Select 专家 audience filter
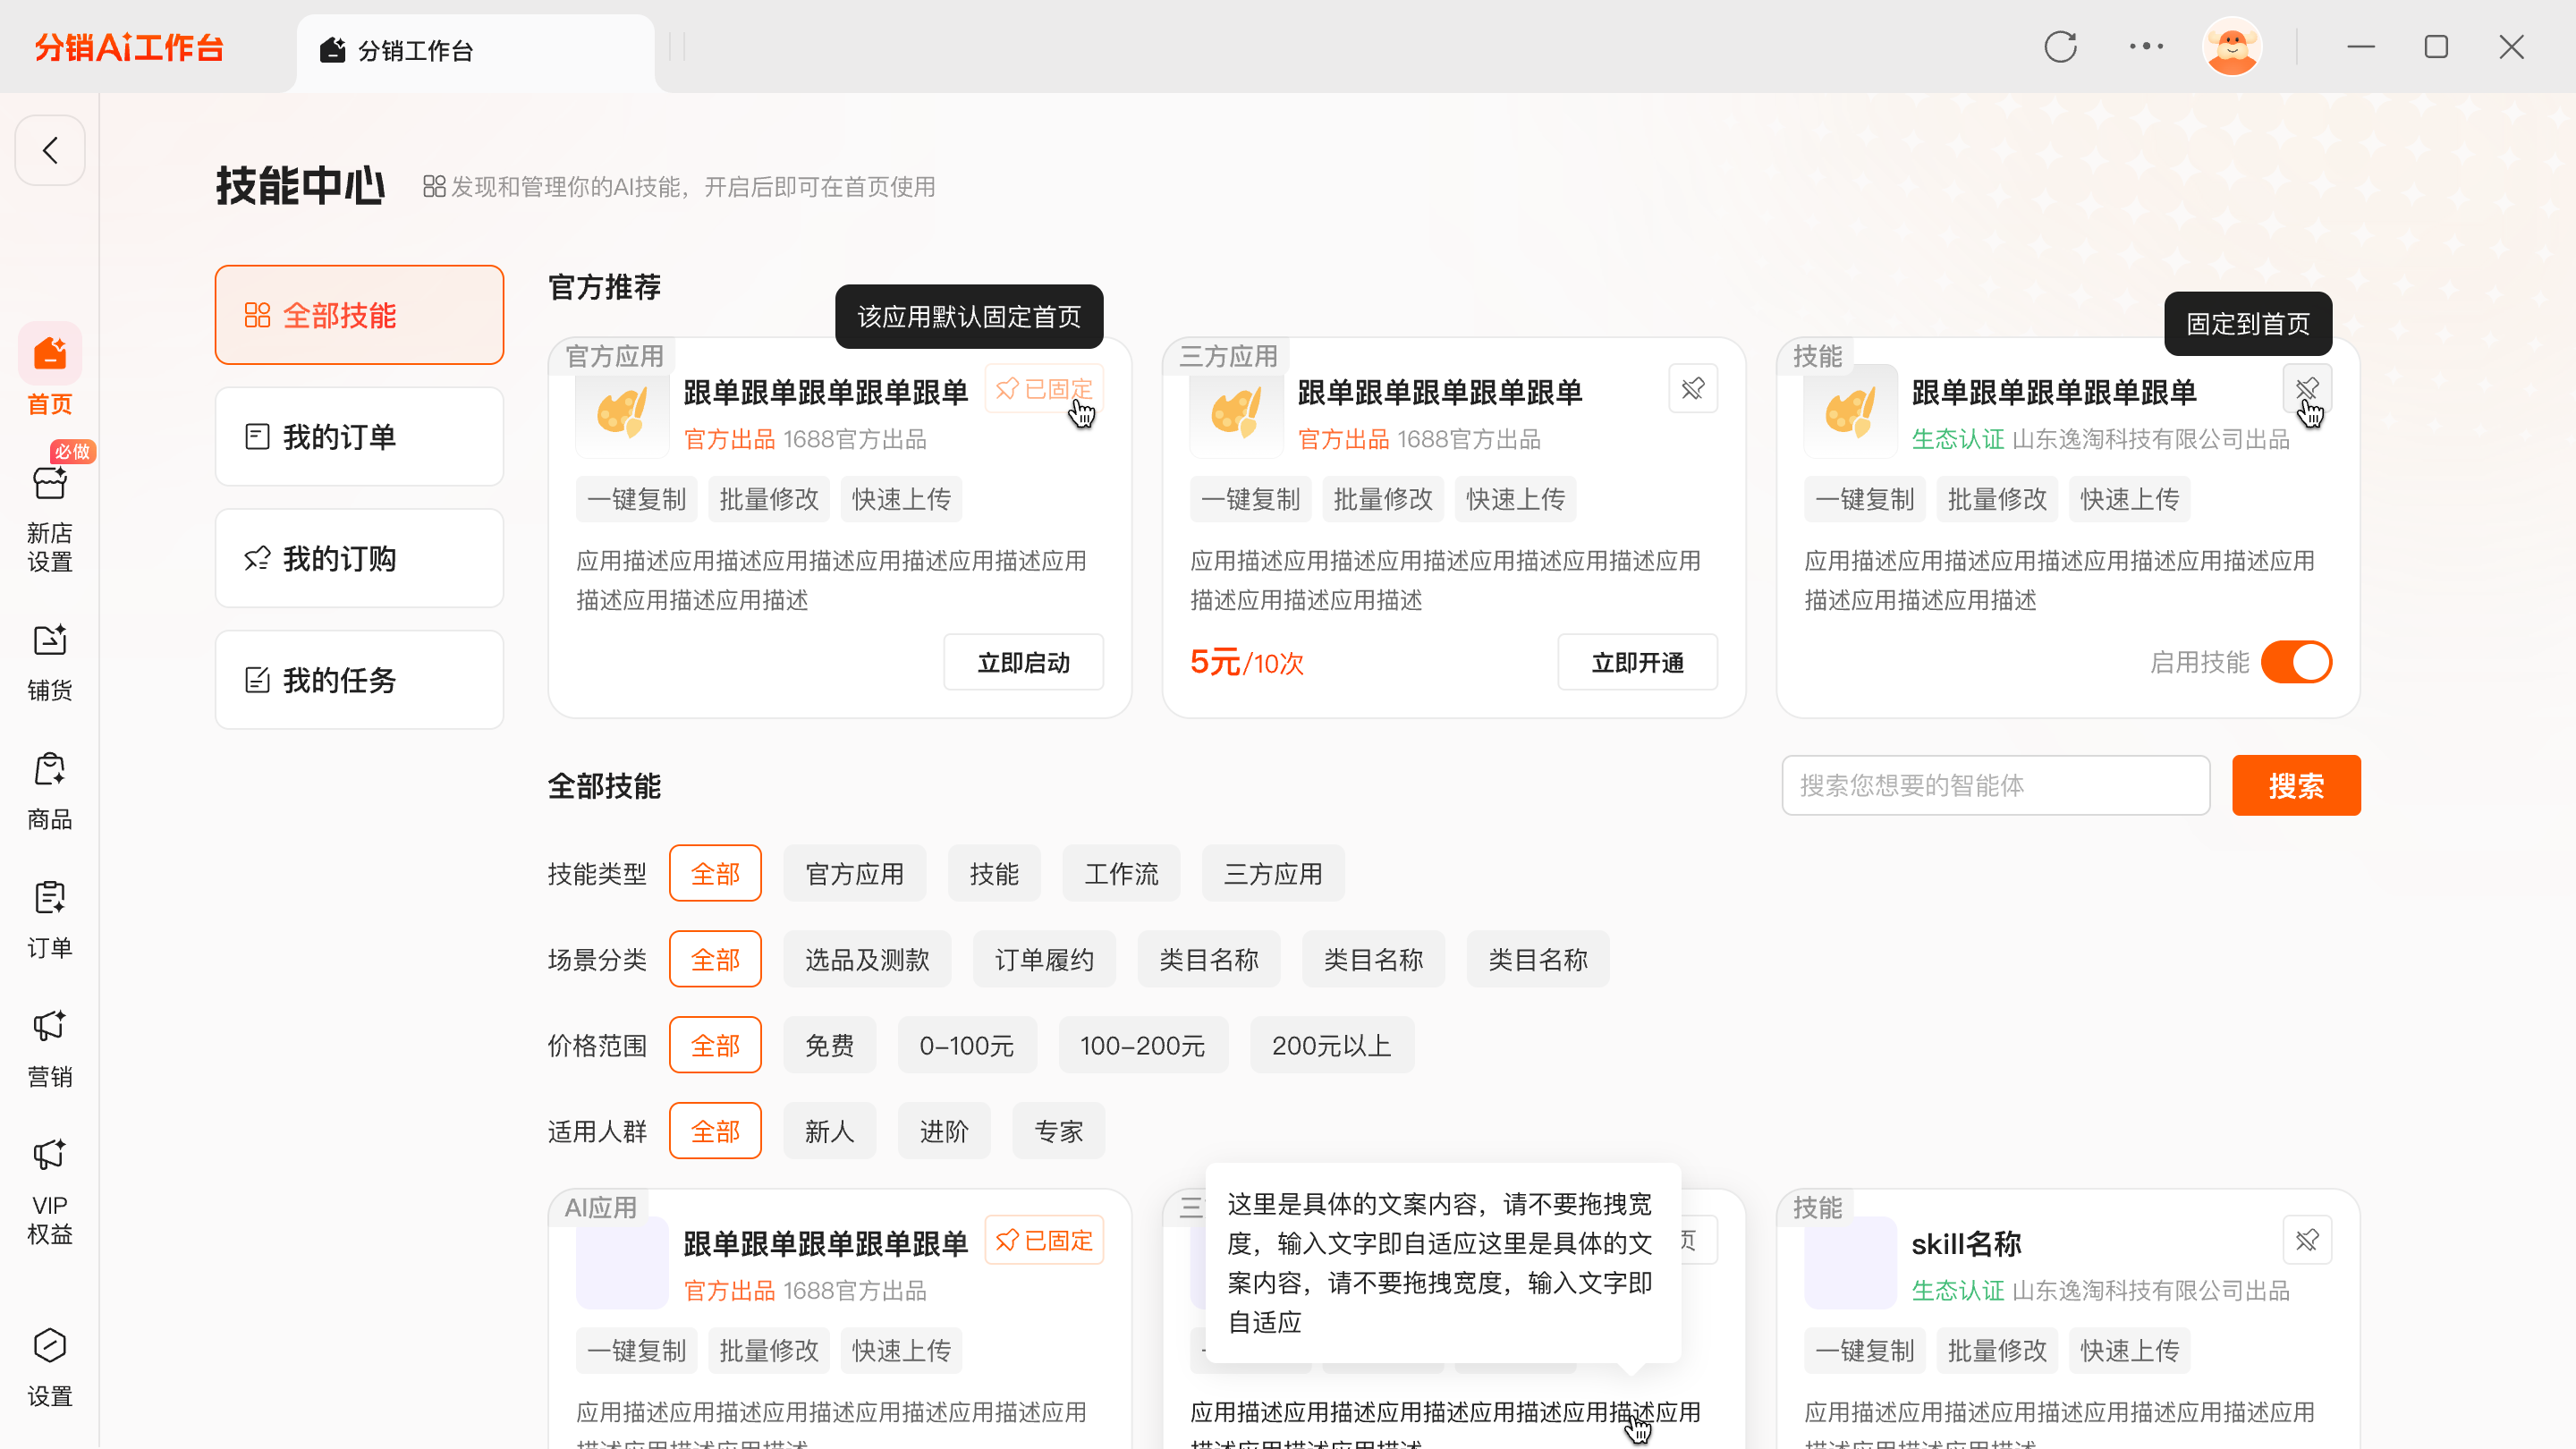The image size is (2576, 1449). pos(1058,1132)
